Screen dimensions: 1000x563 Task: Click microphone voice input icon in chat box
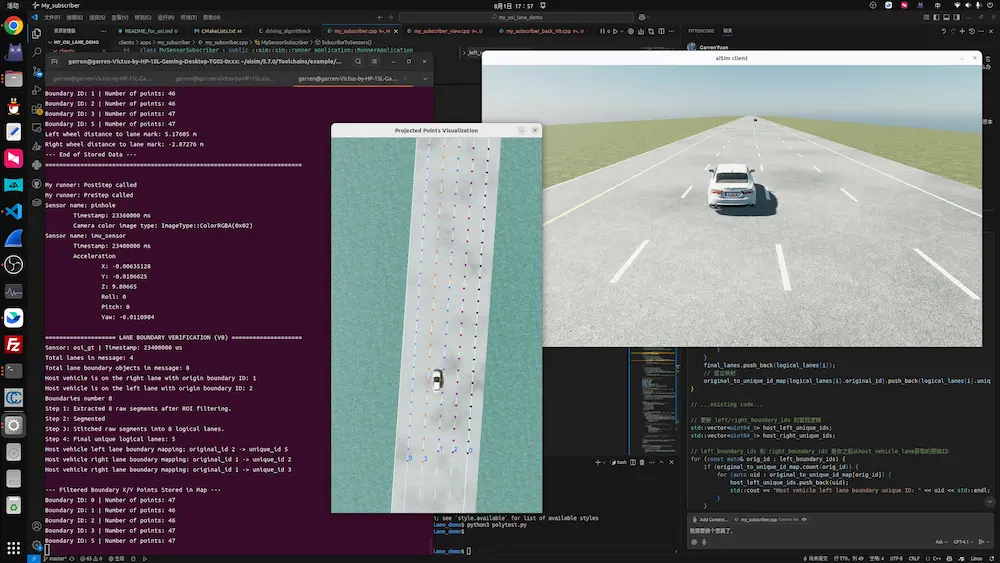[x=704, y=542]
